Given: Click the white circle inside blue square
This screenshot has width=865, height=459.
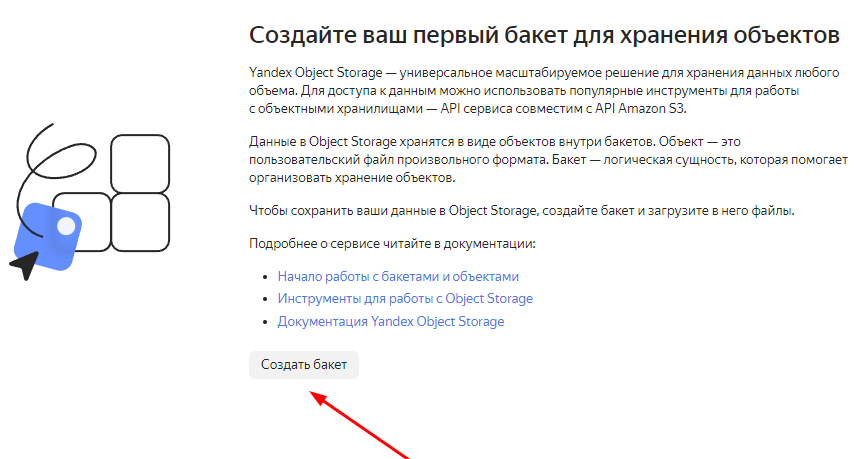Looking at the screenshot, I should pyautogui.click(x=66, y=227).
